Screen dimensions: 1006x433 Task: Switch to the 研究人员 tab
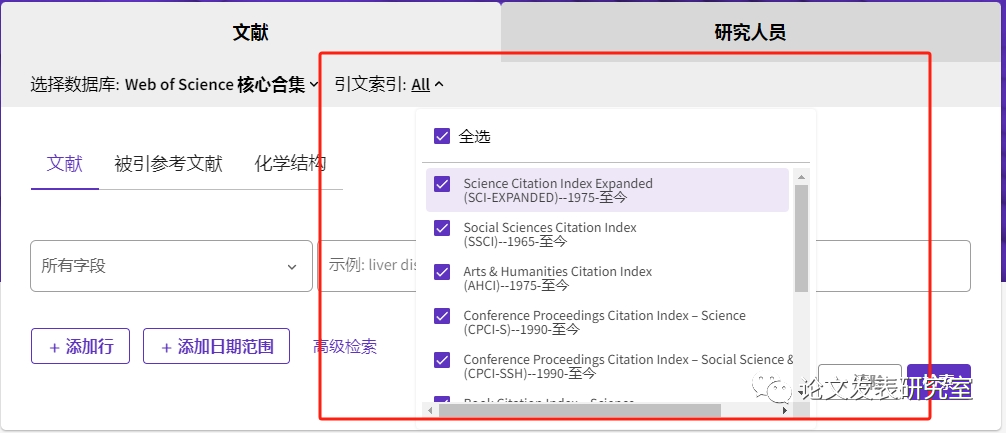point(751,32)
